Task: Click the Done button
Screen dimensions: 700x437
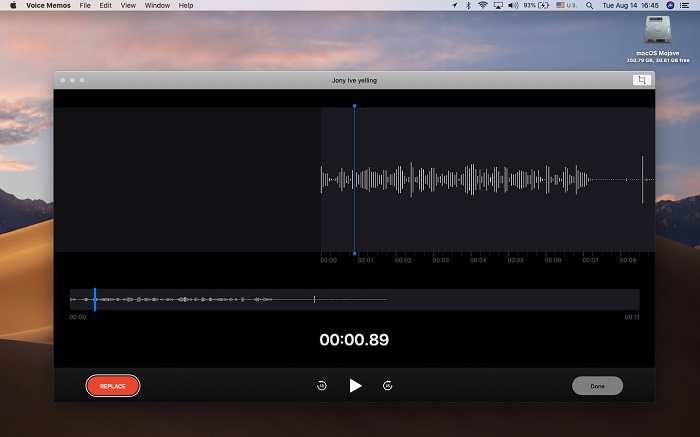Action: point(597,386)
